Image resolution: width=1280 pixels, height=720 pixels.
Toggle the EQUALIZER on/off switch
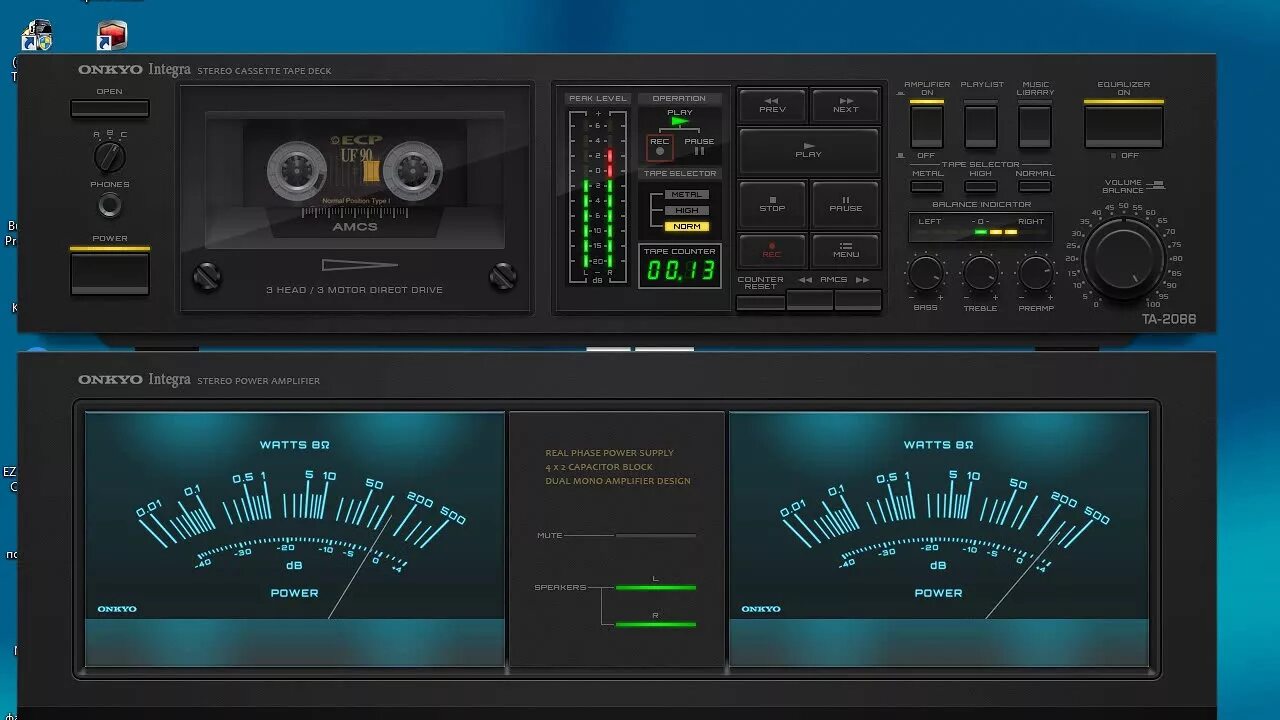coord(1124,126)
